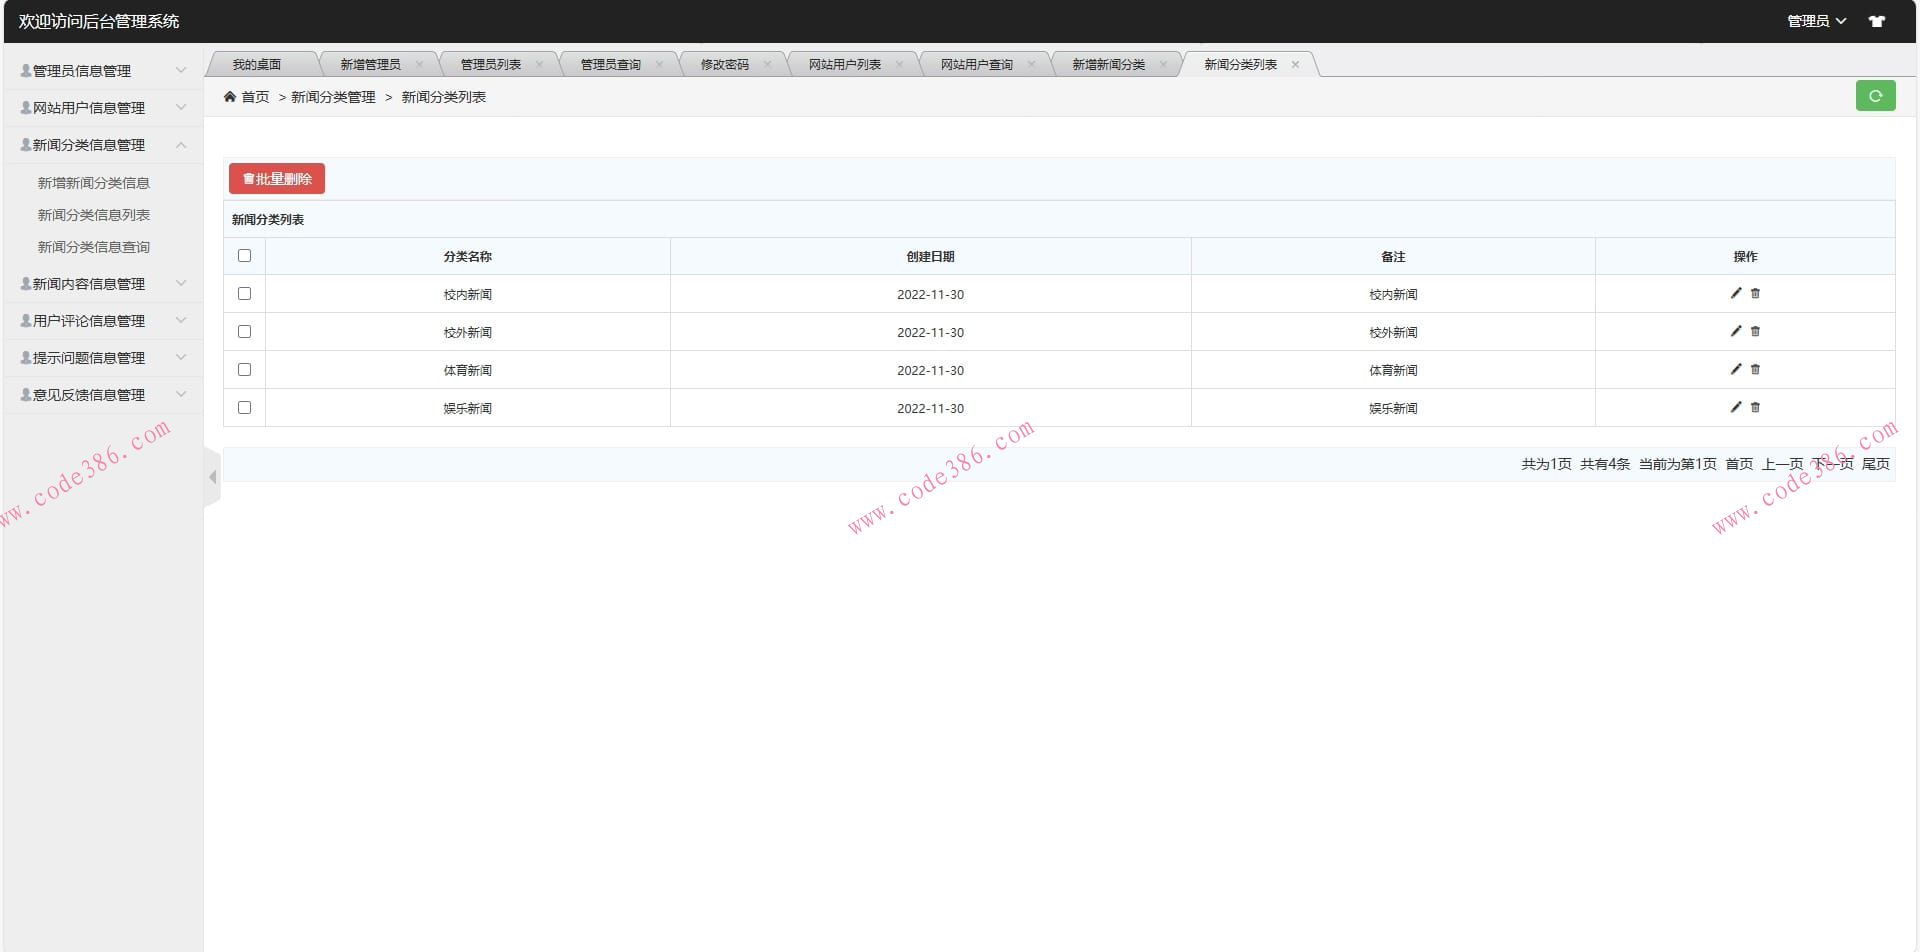This screenshot has height=952, width=1920.
Task: Delete the 娱乐新闻 category row
Action: [x=1755, y=407]
